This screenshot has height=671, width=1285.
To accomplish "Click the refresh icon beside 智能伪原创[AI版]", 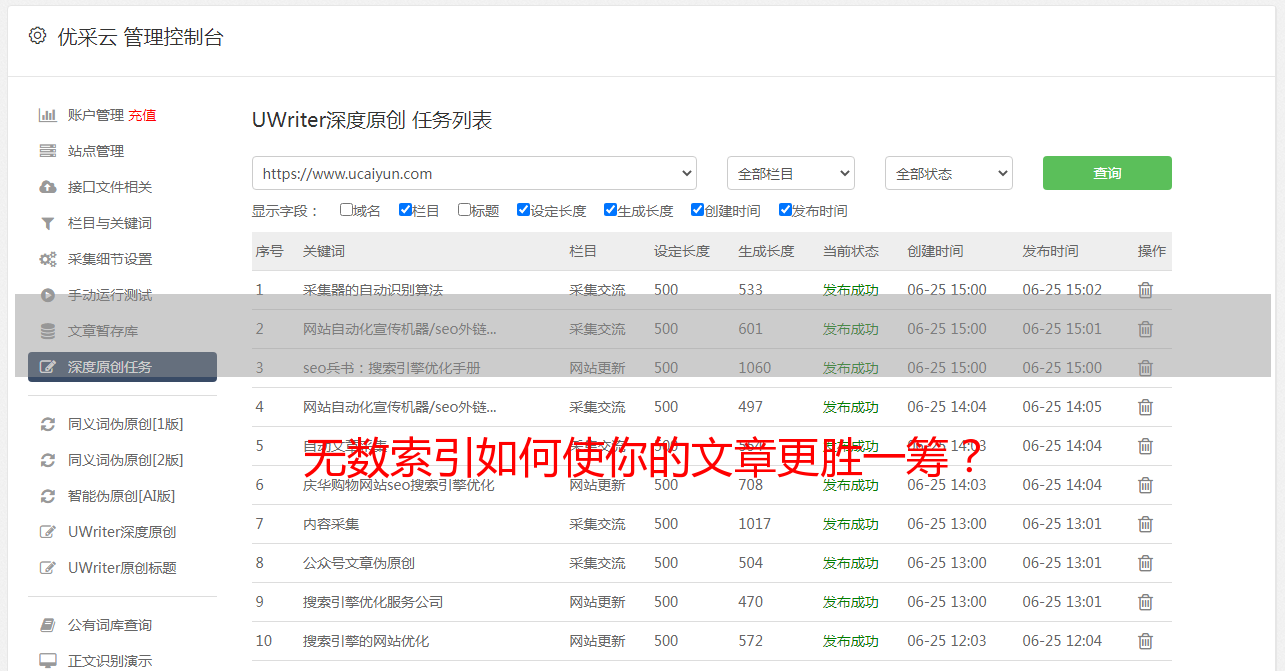I will pos(47,496).
